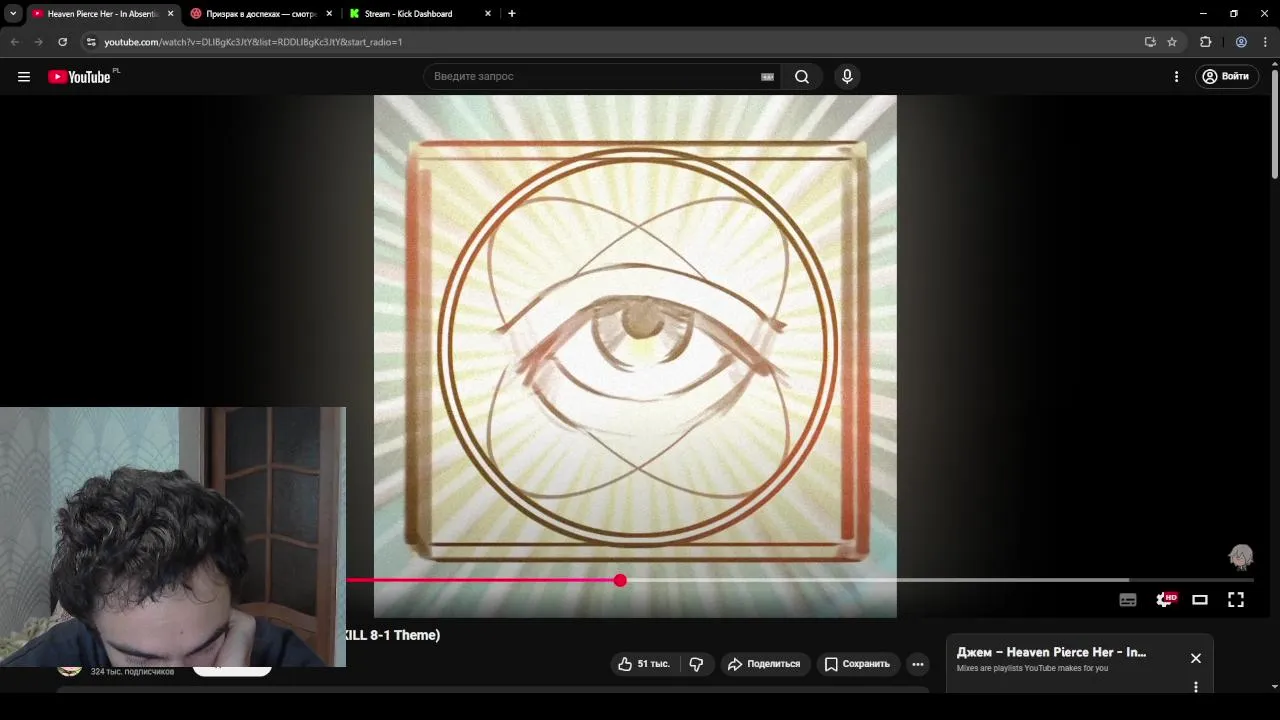The width and height of the screenshot is (1280, 720).
Task: Open the YouTube guide hamburger menu
Action: click(x=24, y=76)
